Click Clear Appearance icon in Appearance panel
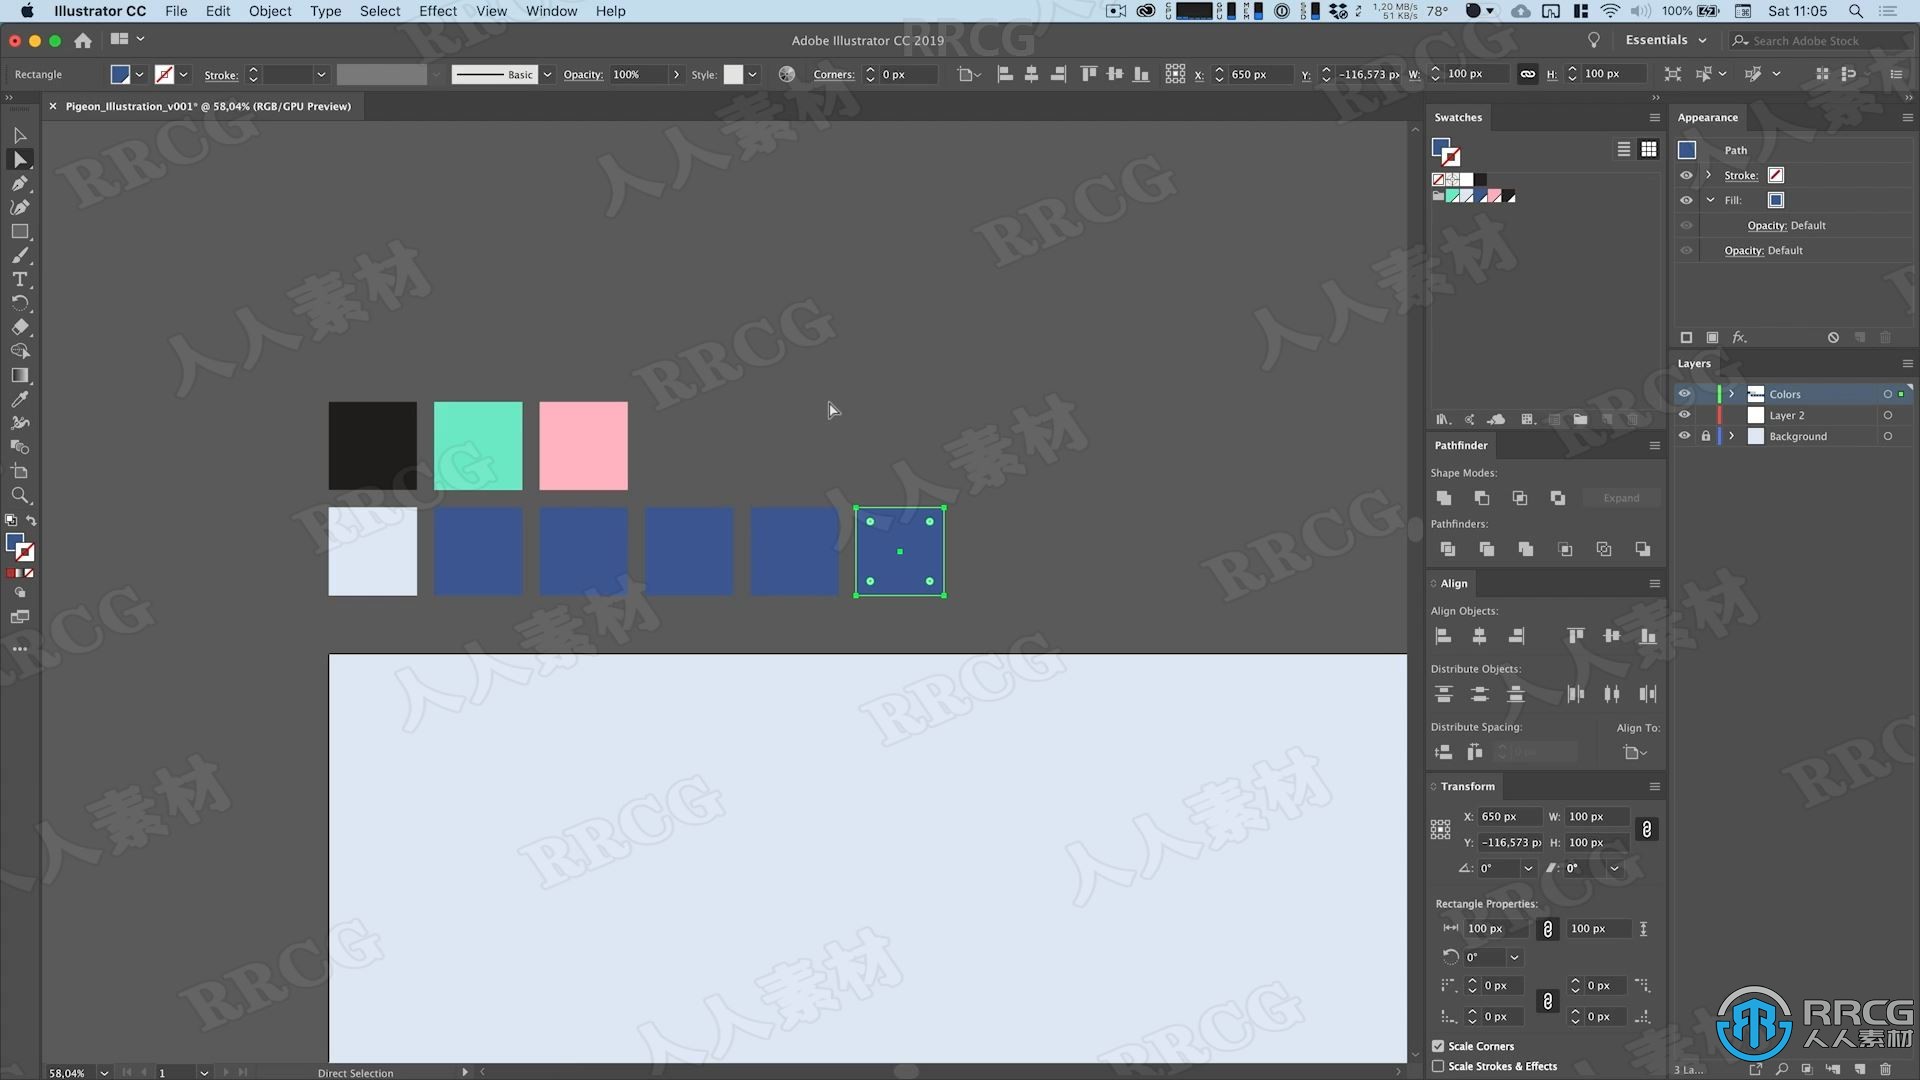 pyautogui.click(x=1833, y=338)
